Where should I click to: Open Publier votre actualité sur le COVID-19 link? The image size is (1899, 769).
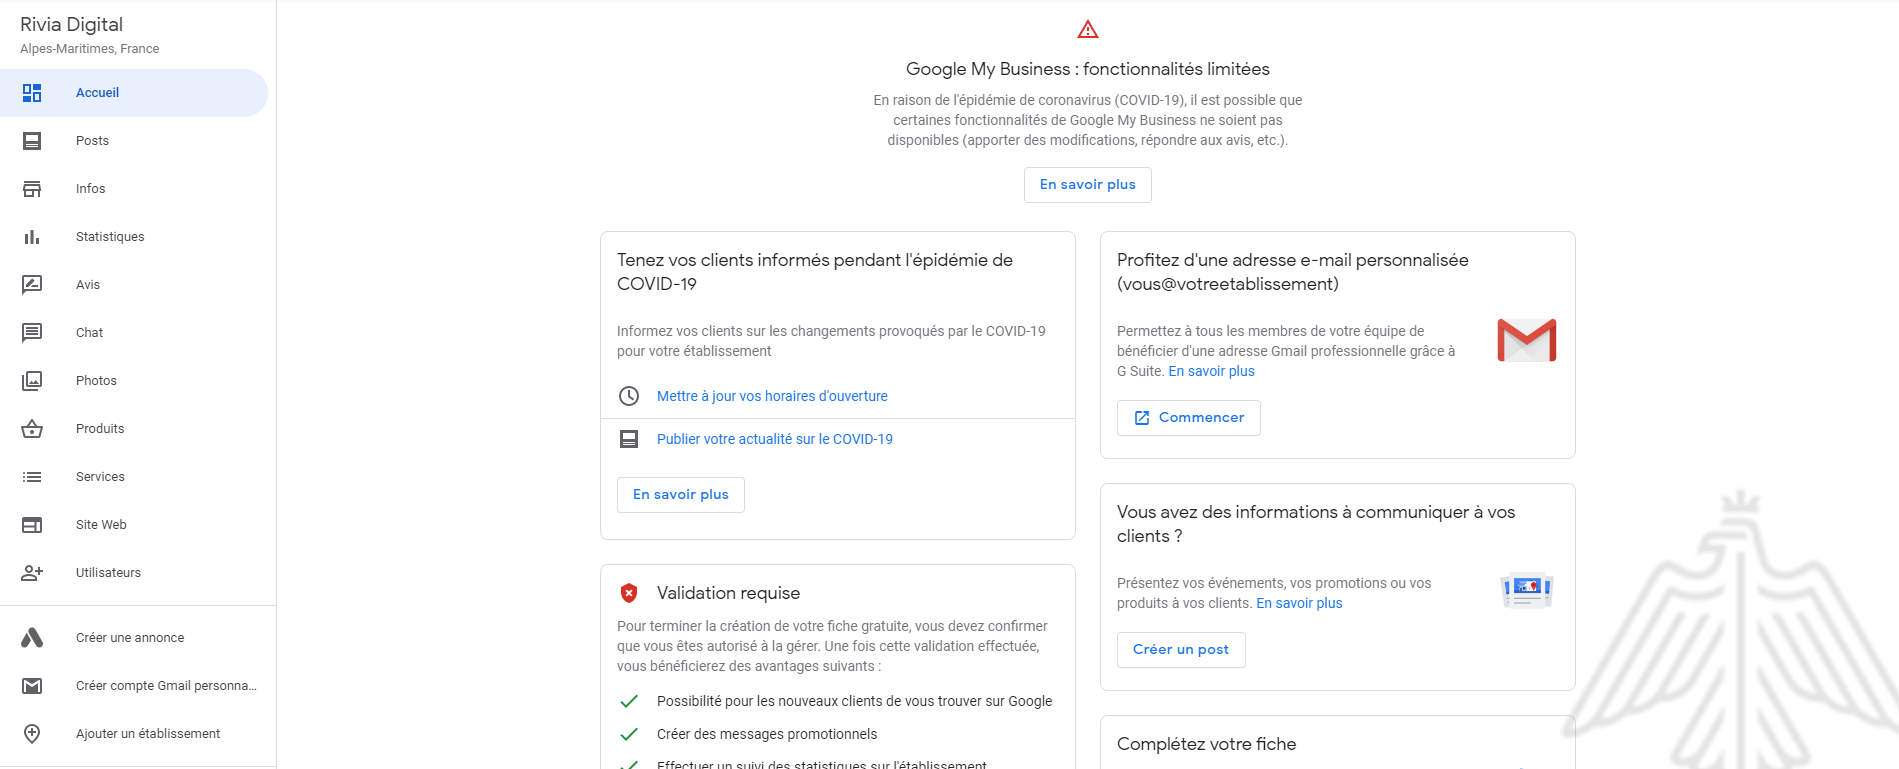click(775, 439)
